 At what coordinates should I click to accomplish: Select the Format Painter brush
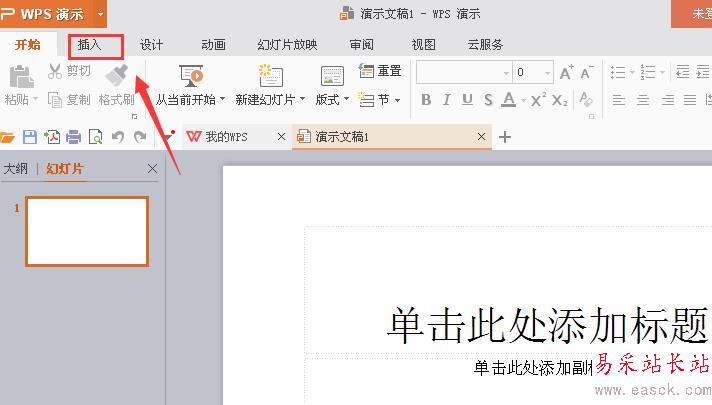116,75
